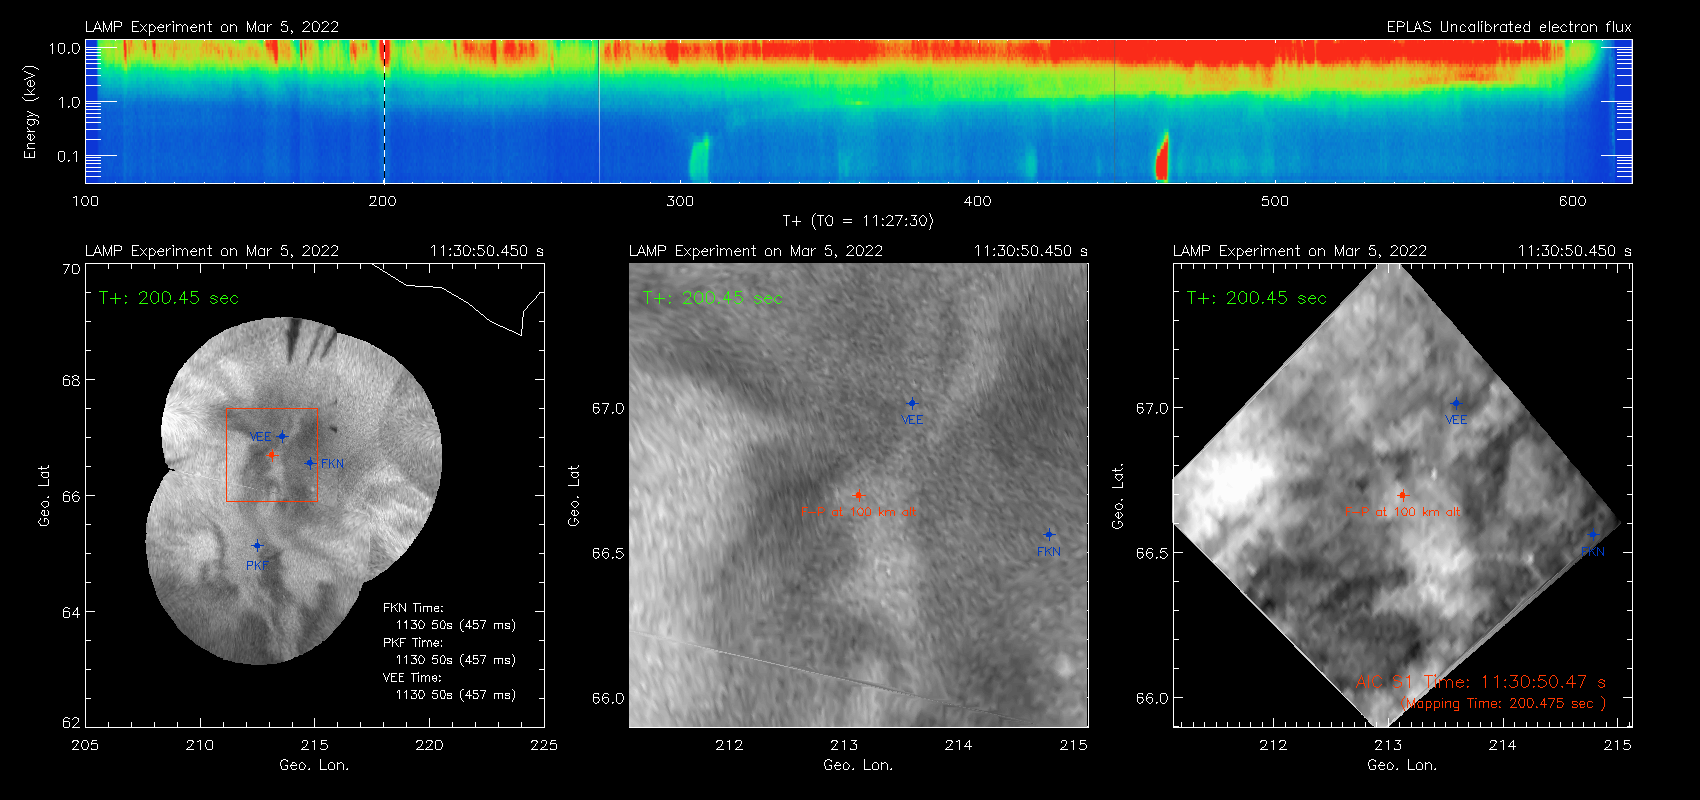The height and width of the screenshot is (800, 1700).
Task: Click the 'AIC S1 Time: 11:30:50.47 s' red text
Action: point(1480,682)
